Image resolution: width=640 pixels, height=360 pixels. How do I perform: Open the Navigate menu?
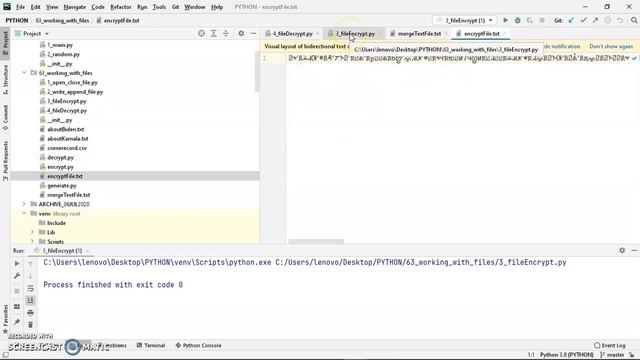(x=75, y=7)
